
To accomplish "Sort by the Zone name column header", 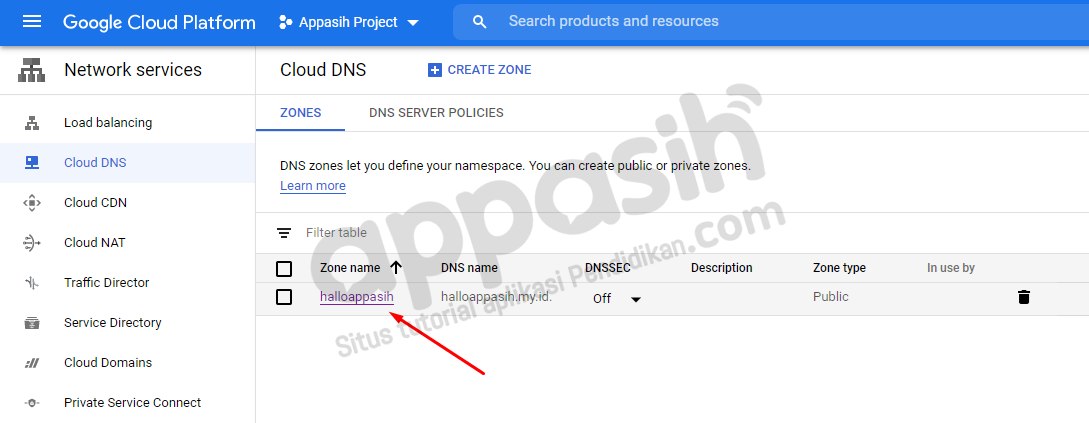I will pos(350,268).
